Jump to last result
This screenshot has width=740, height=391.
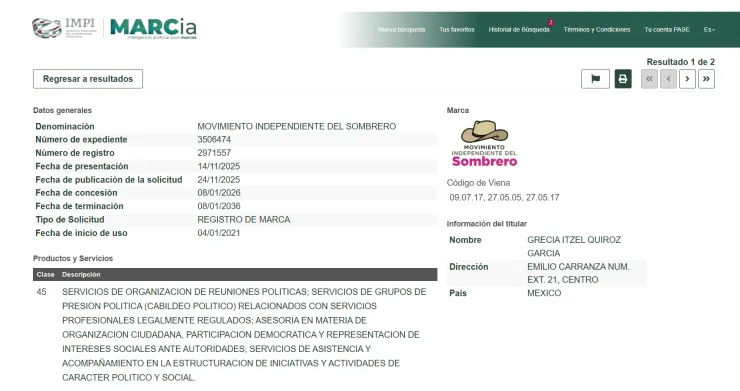coord(706,79)
